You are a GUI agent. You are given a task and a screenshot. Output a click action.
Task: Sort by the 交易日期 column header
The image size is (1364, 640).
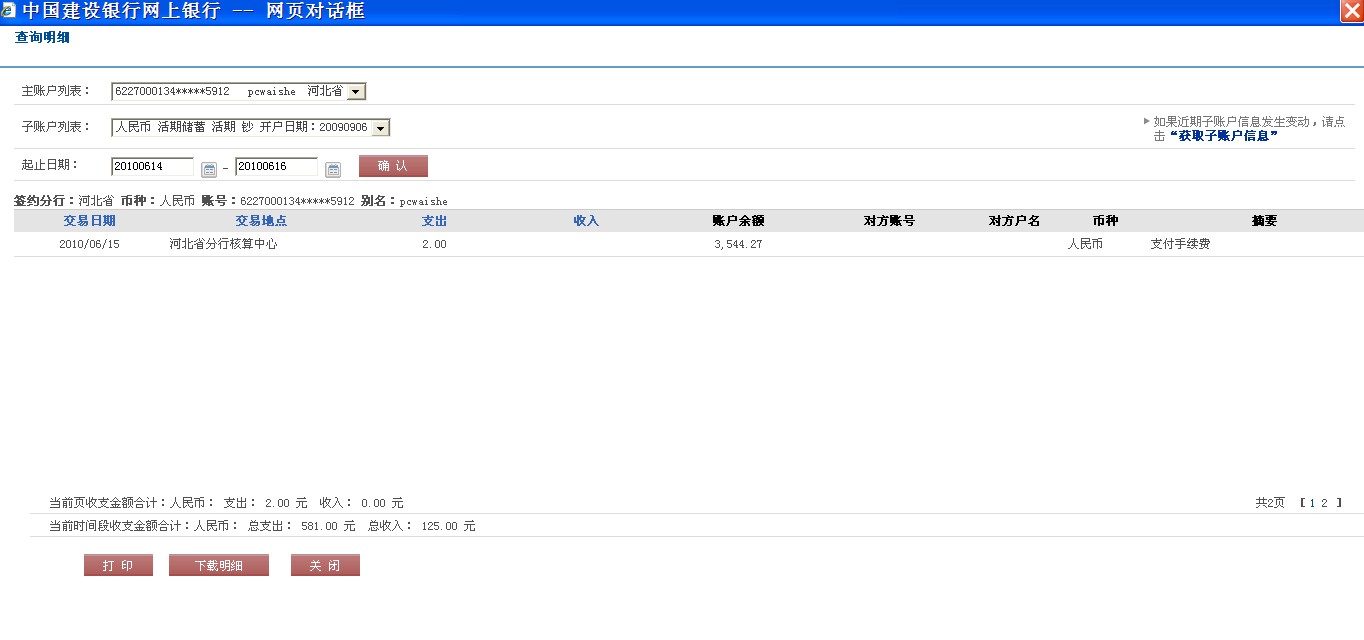89,221
